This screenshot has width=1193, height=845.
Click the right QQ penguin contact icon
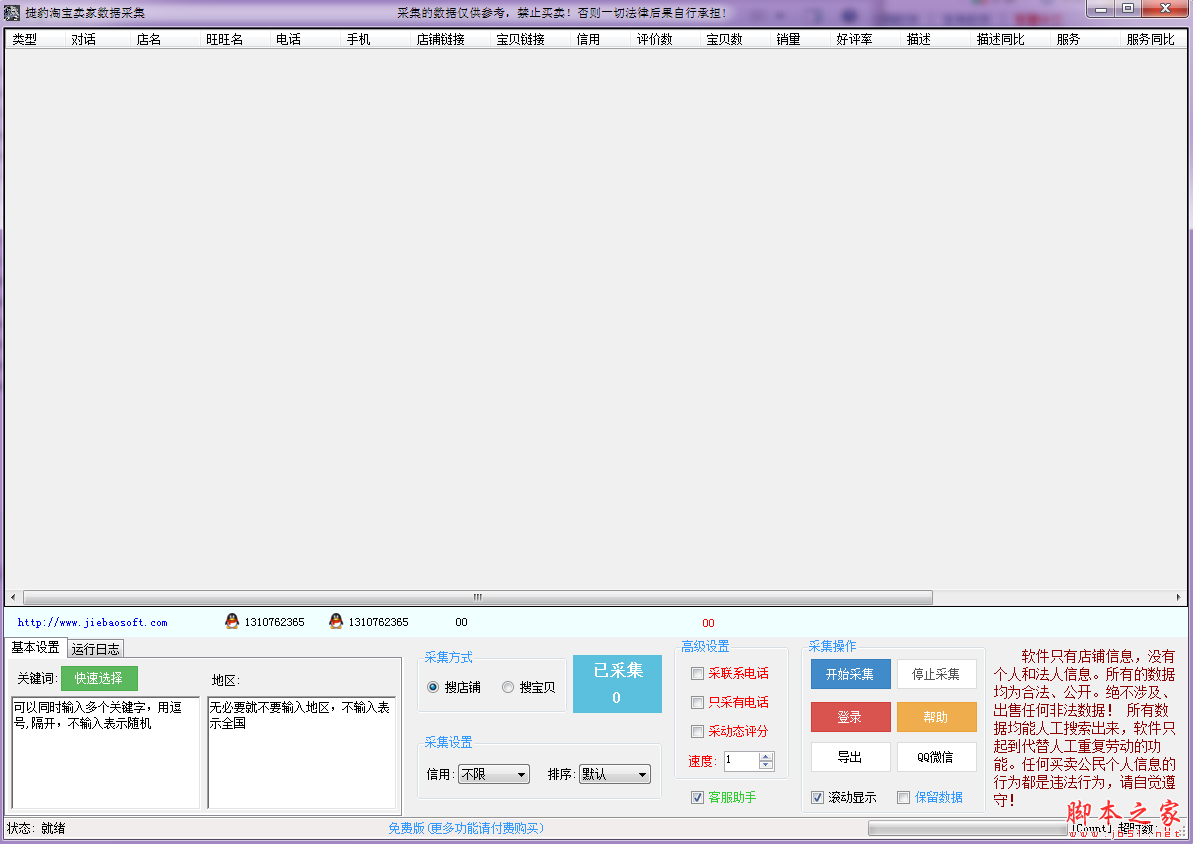[x=336, y=621]
